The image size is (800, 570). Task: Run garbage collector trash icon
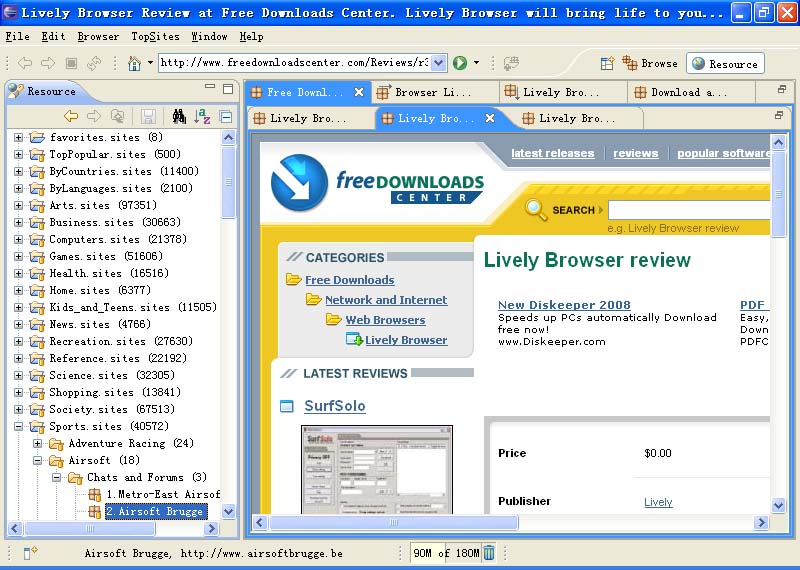489,553
